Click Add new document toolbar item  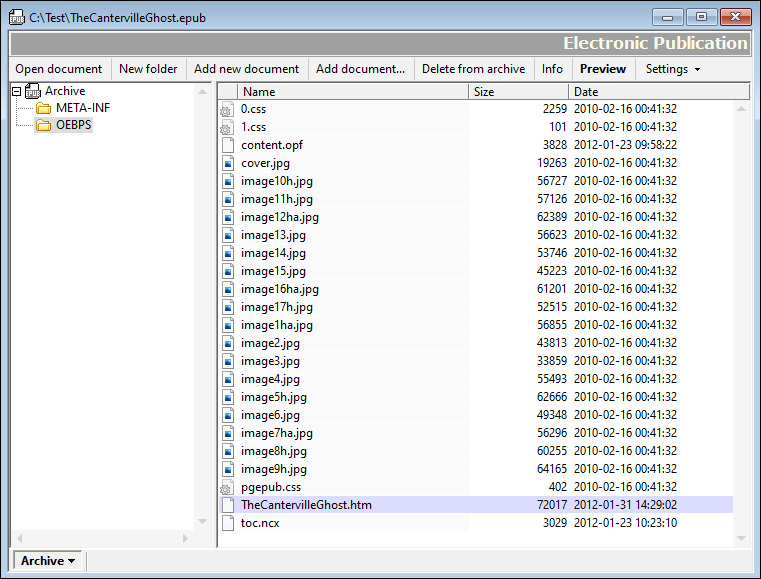(x=246, y=69)
